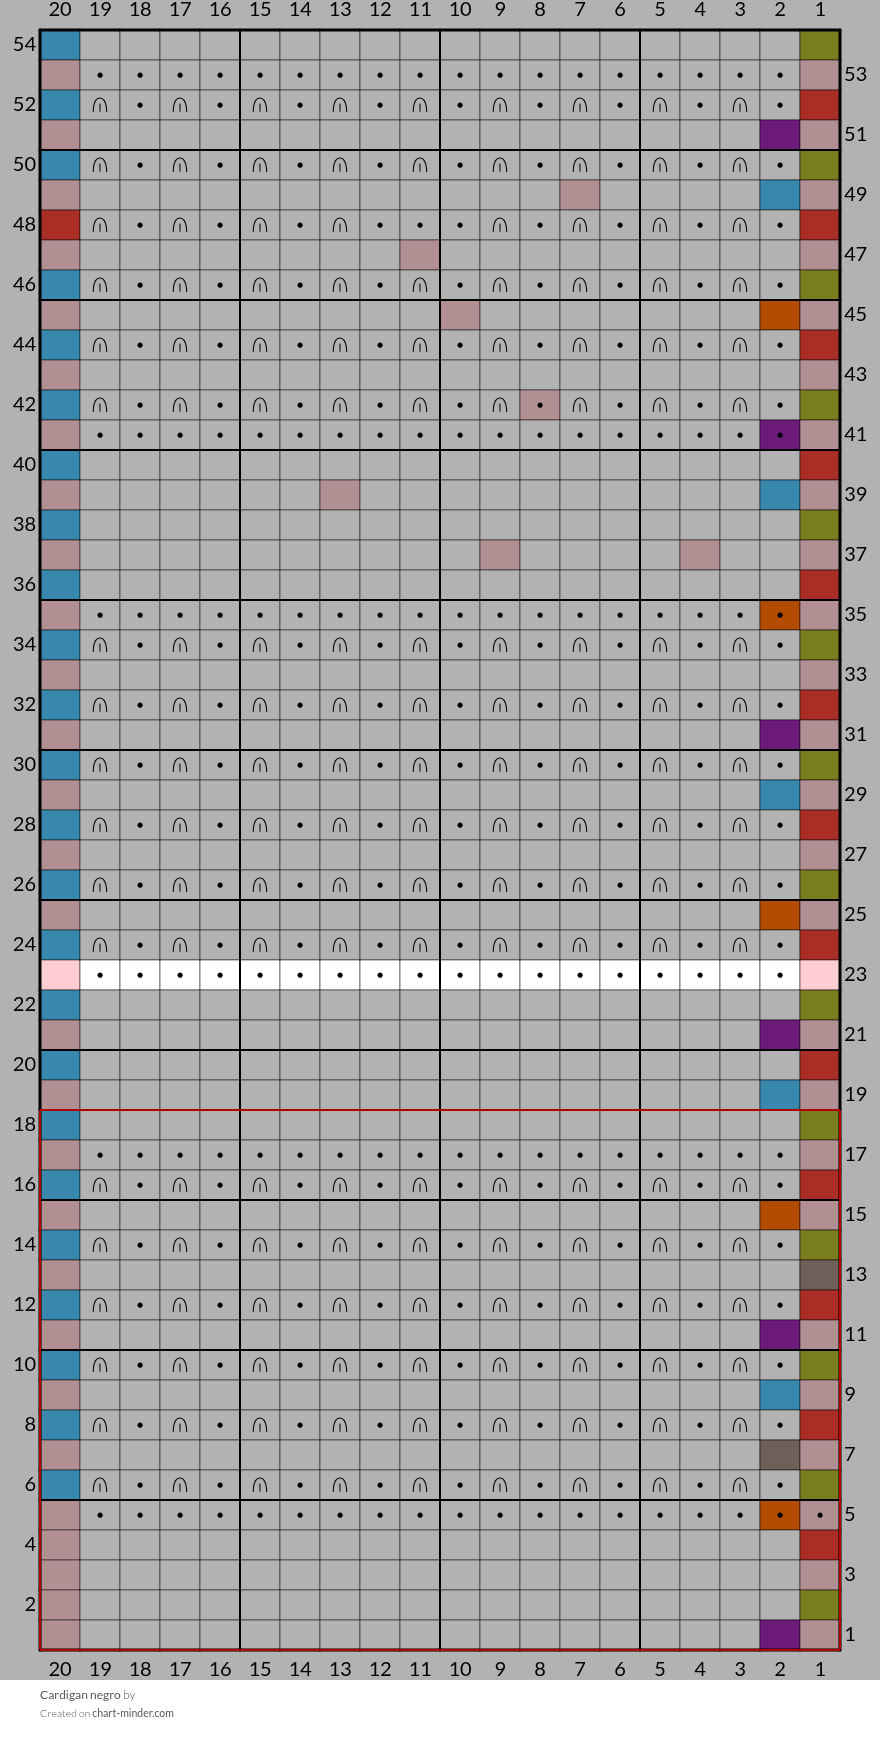Click the purple cell in row 51, column 2
880x1743 pixels.
click(x=780, y=135)
